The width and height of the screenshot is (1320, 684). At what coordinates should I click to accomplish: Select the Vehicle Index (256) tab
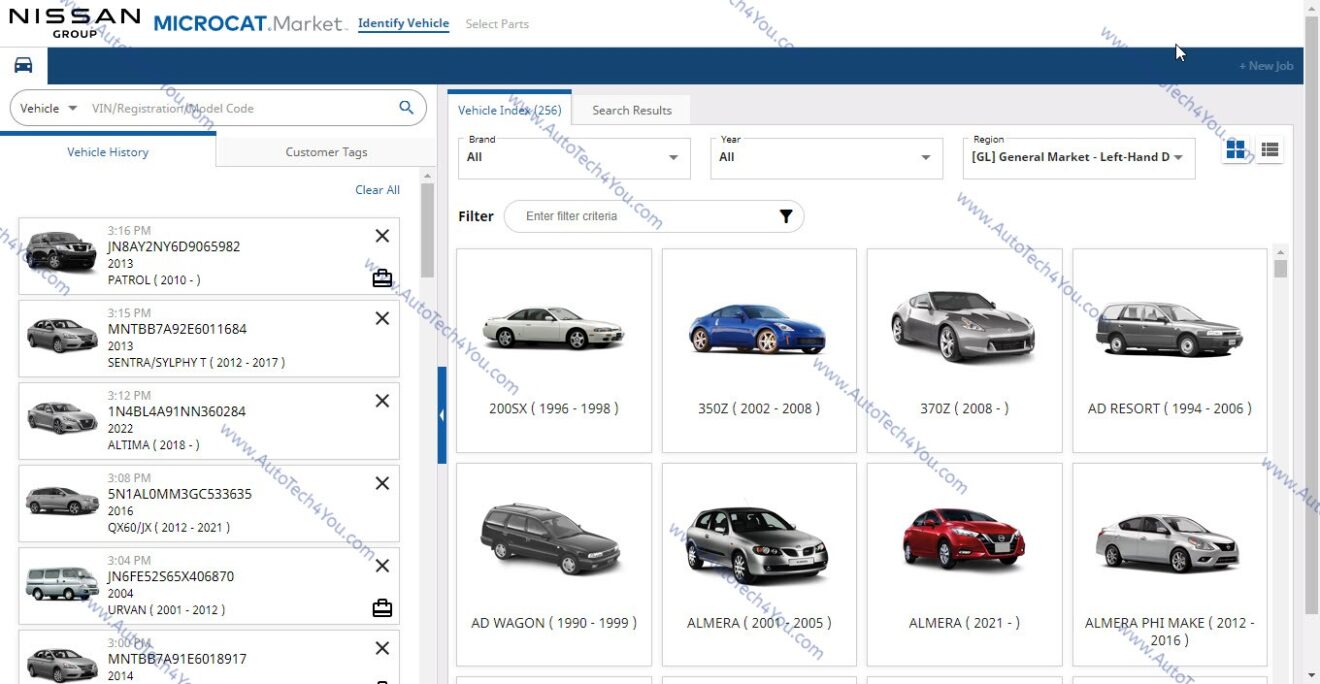click(x=510, y=110)
